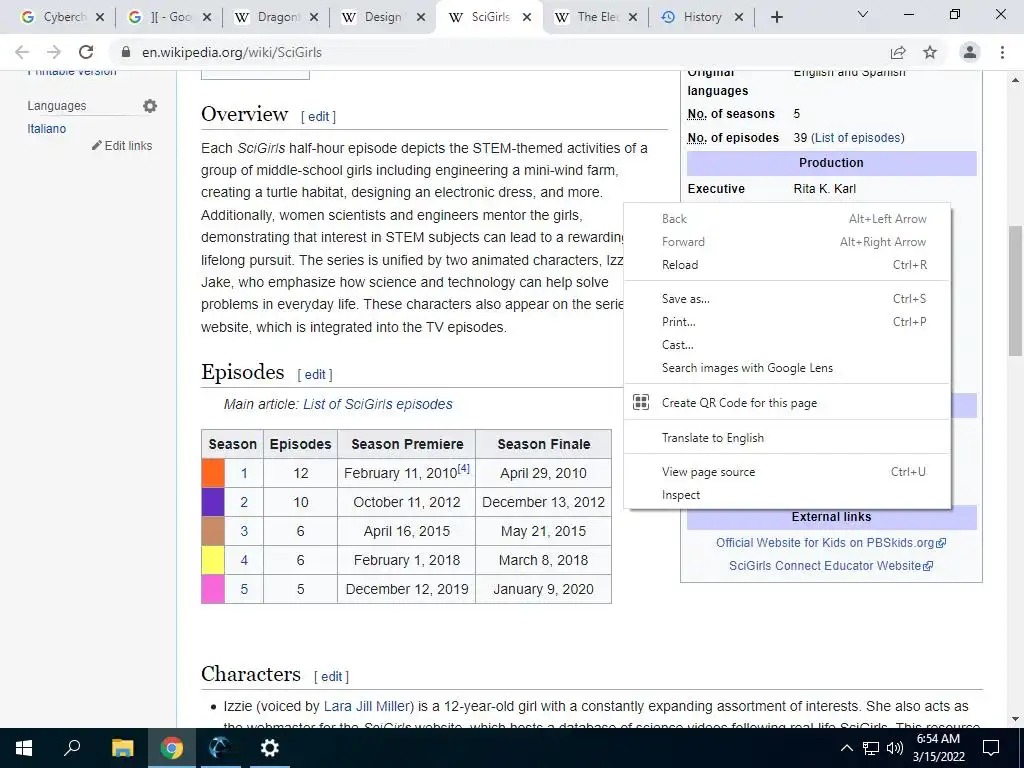The height and width of the screenshot is (768, 1024).
Task: Close the Cyberchef tab
Action: 100,18
